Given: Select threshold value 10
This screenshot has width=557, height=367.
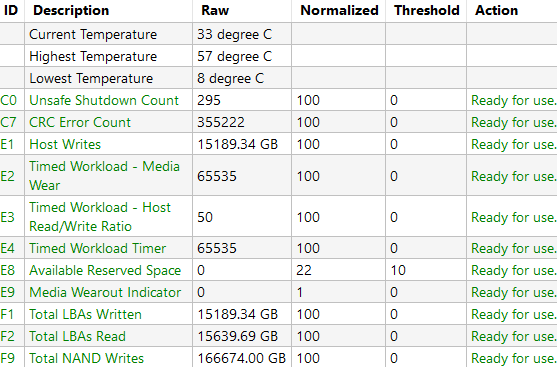Looking at the screenshot, I should point(398,270).
